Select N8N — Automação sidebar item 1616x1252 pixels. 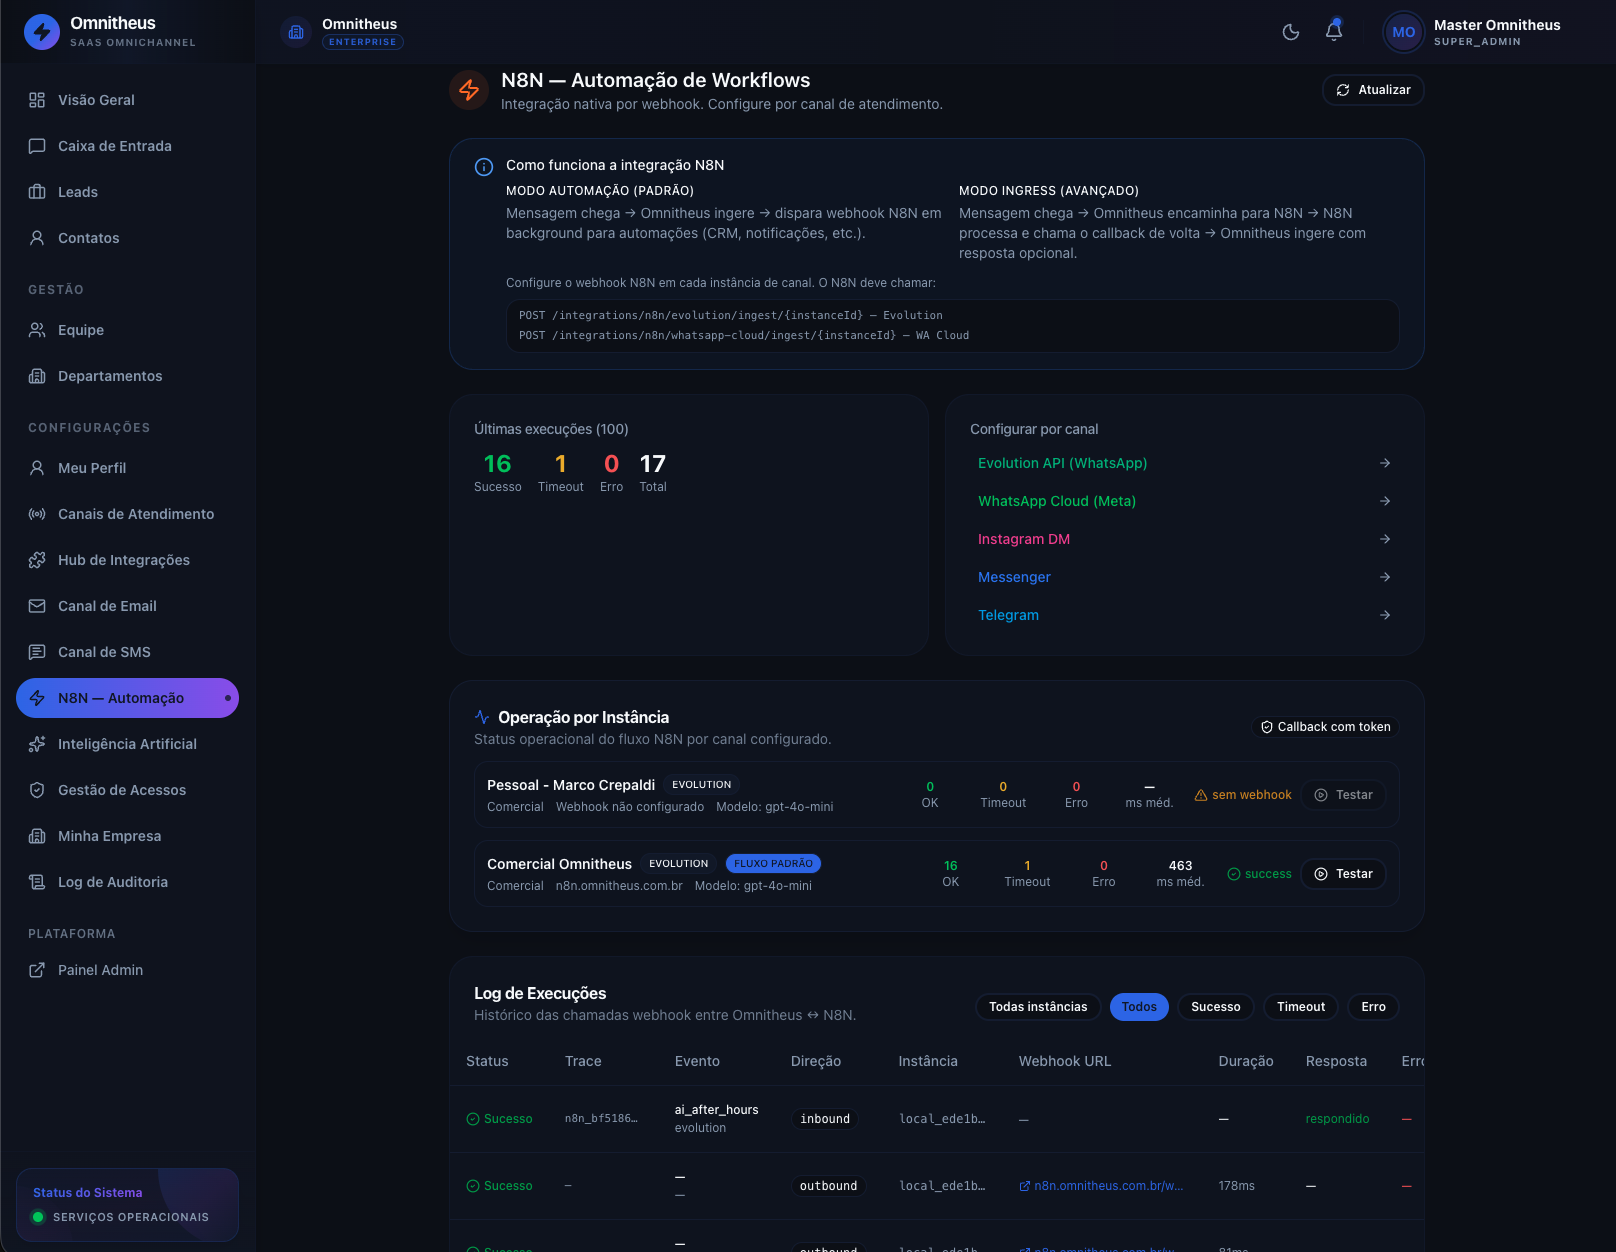tap(127, 698)
